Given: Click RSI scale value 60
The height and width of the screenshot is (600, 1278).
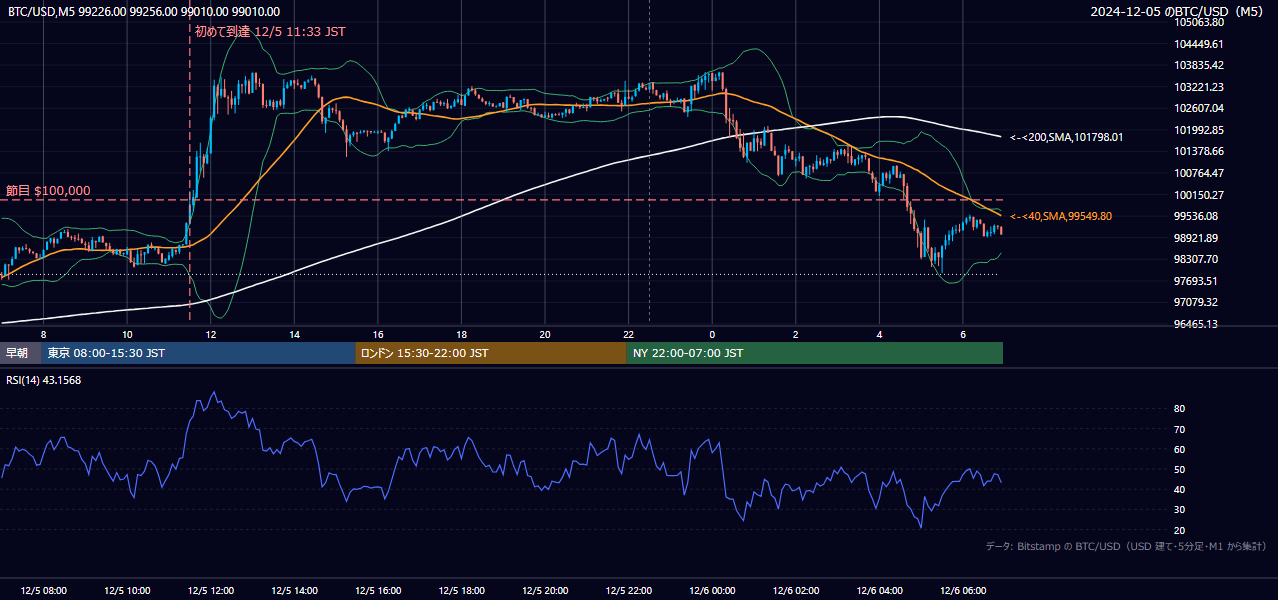Looking at the screenshot, I should click(x=1180, y=449).
